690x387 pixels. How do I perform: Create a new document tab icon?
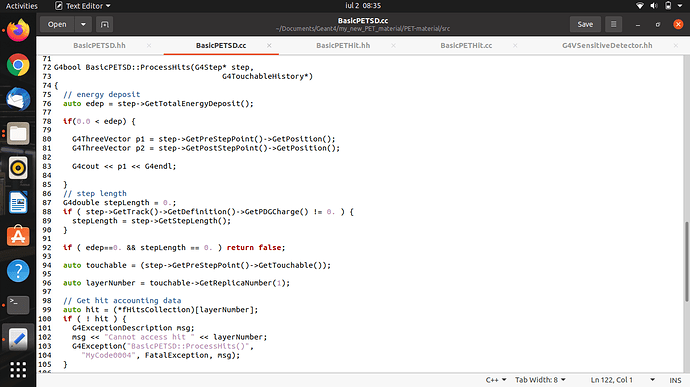[105, 24]
